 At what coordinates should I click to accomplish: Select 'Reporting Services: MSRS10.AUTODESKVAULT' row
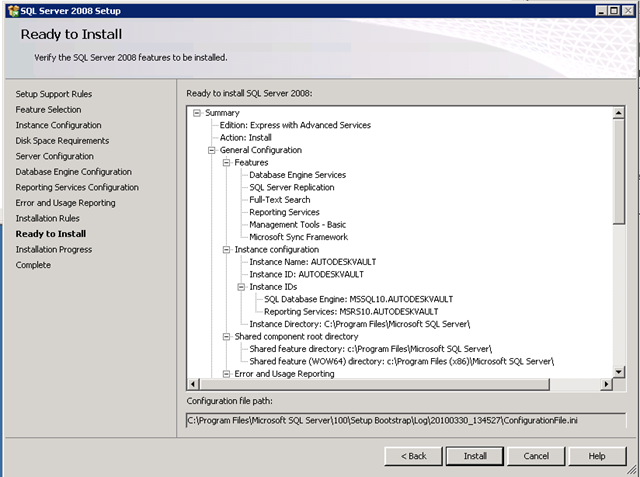point(351,312)
